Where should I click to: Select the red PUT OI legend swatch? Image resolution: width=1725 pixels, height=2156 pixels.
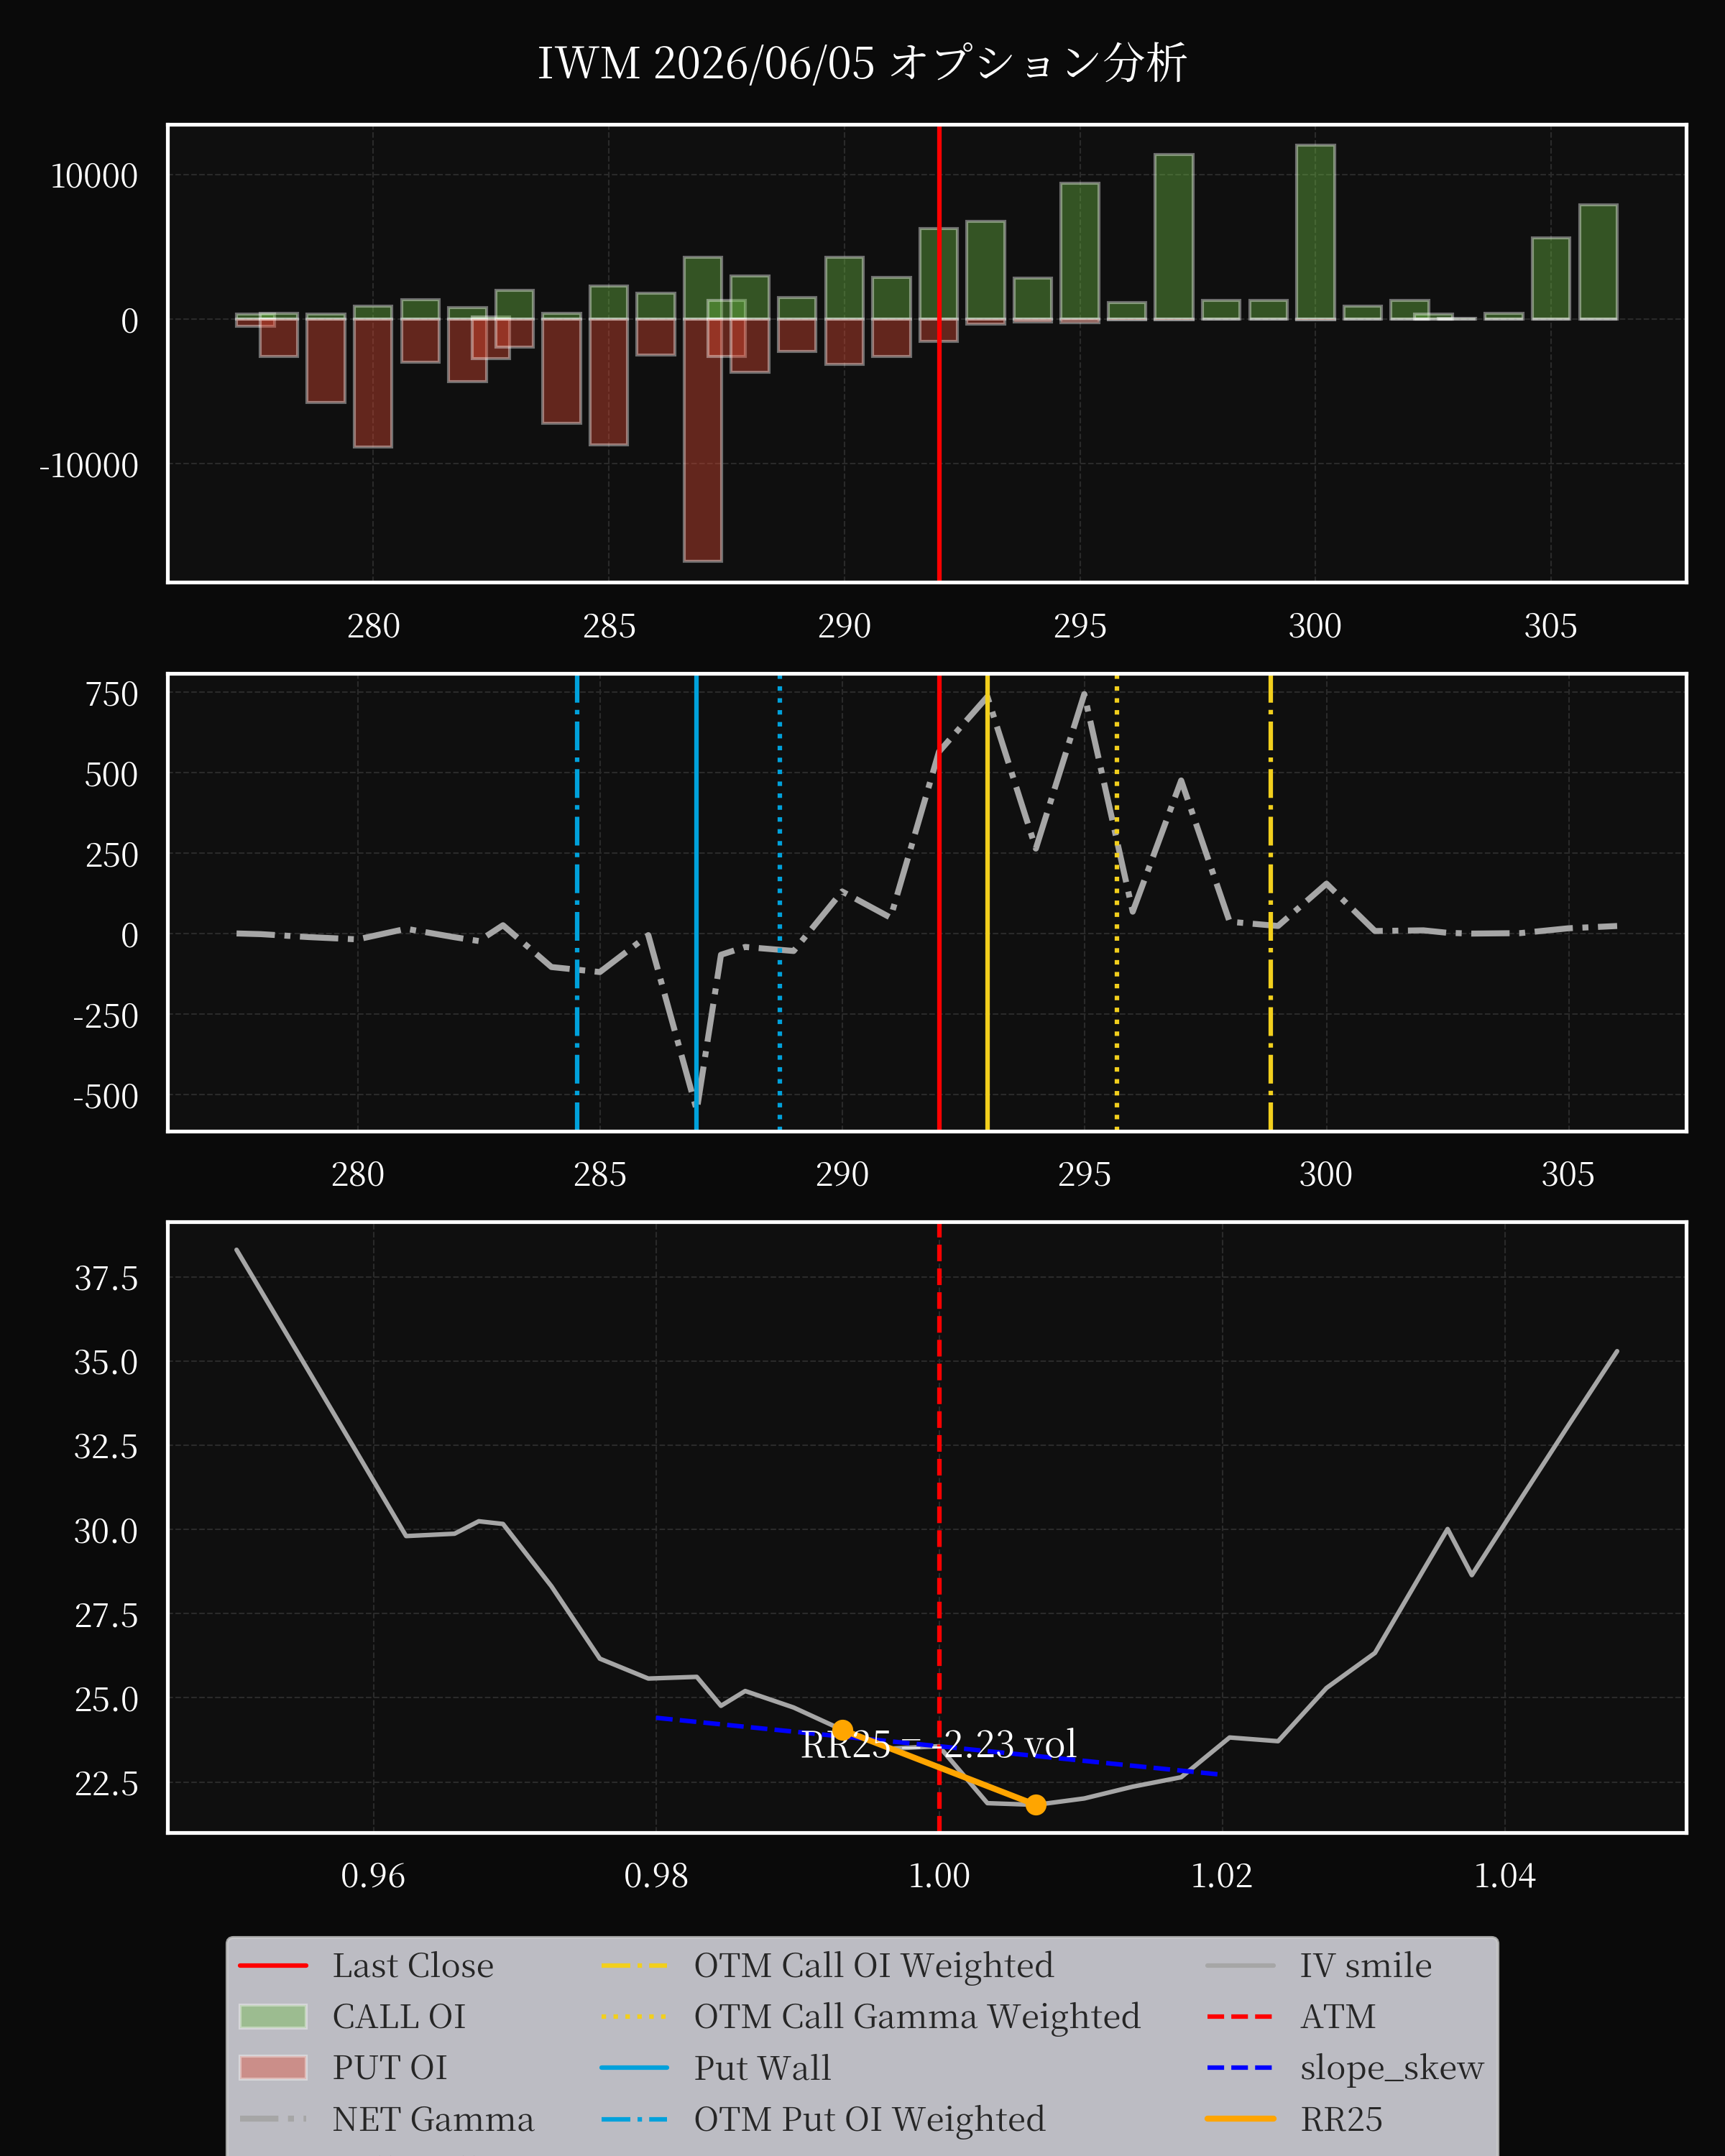(273, 2067)
